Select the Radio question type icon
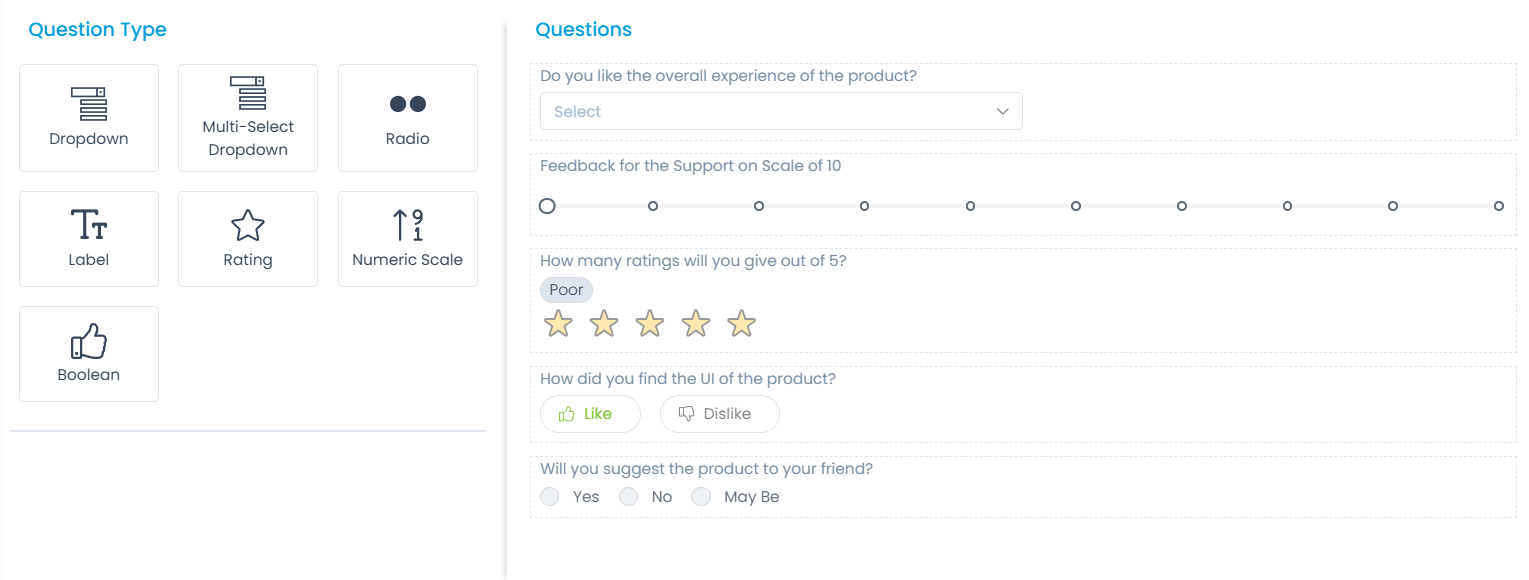The image size is (1529, 580). (x=407, y=103)
